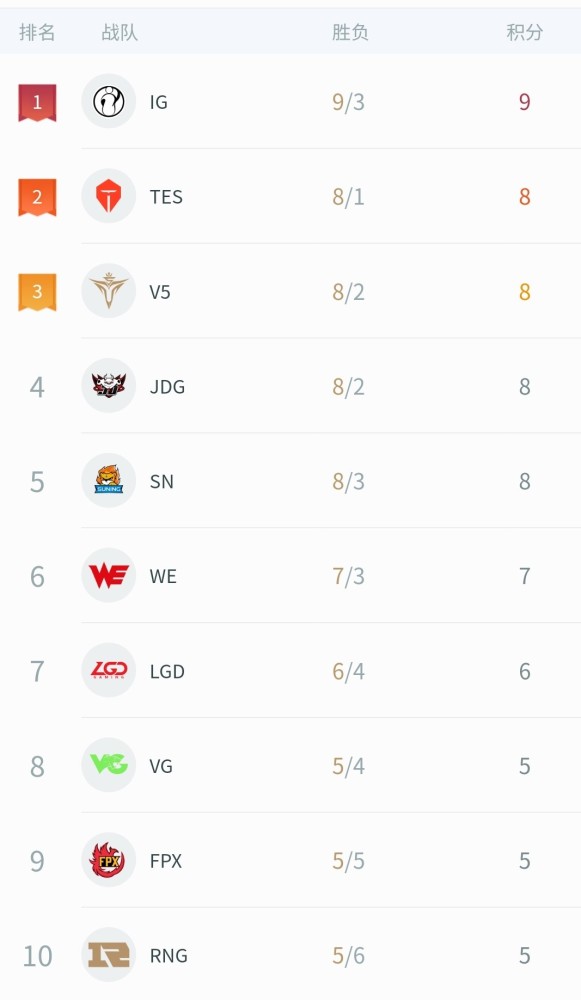
Task: Sort by the 积分 column header
Action: tap(524, 32)
